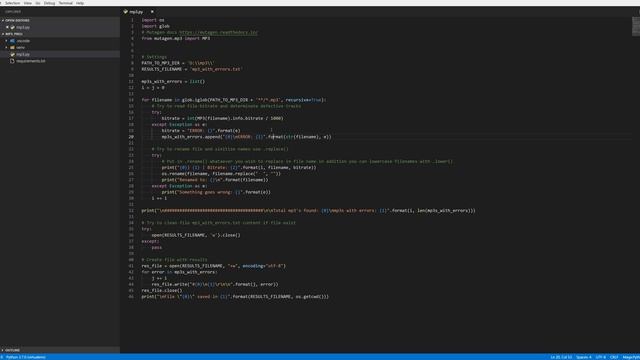
Task: Click the Python icon on the editor tab
Action: pyautogui.click(x=125, y=12)
